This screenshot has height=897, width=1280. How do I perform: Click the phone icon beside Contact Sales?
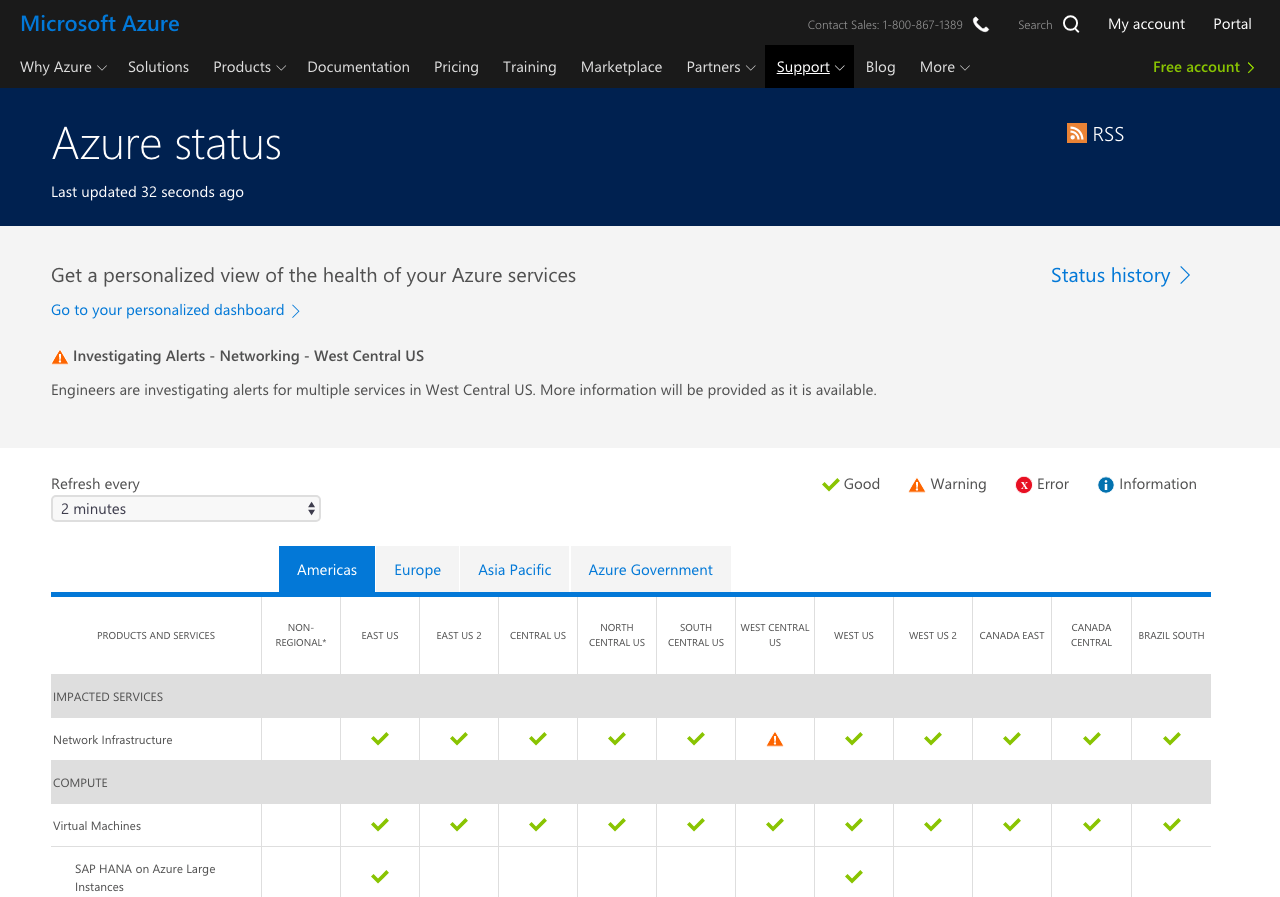click(981, 24)
